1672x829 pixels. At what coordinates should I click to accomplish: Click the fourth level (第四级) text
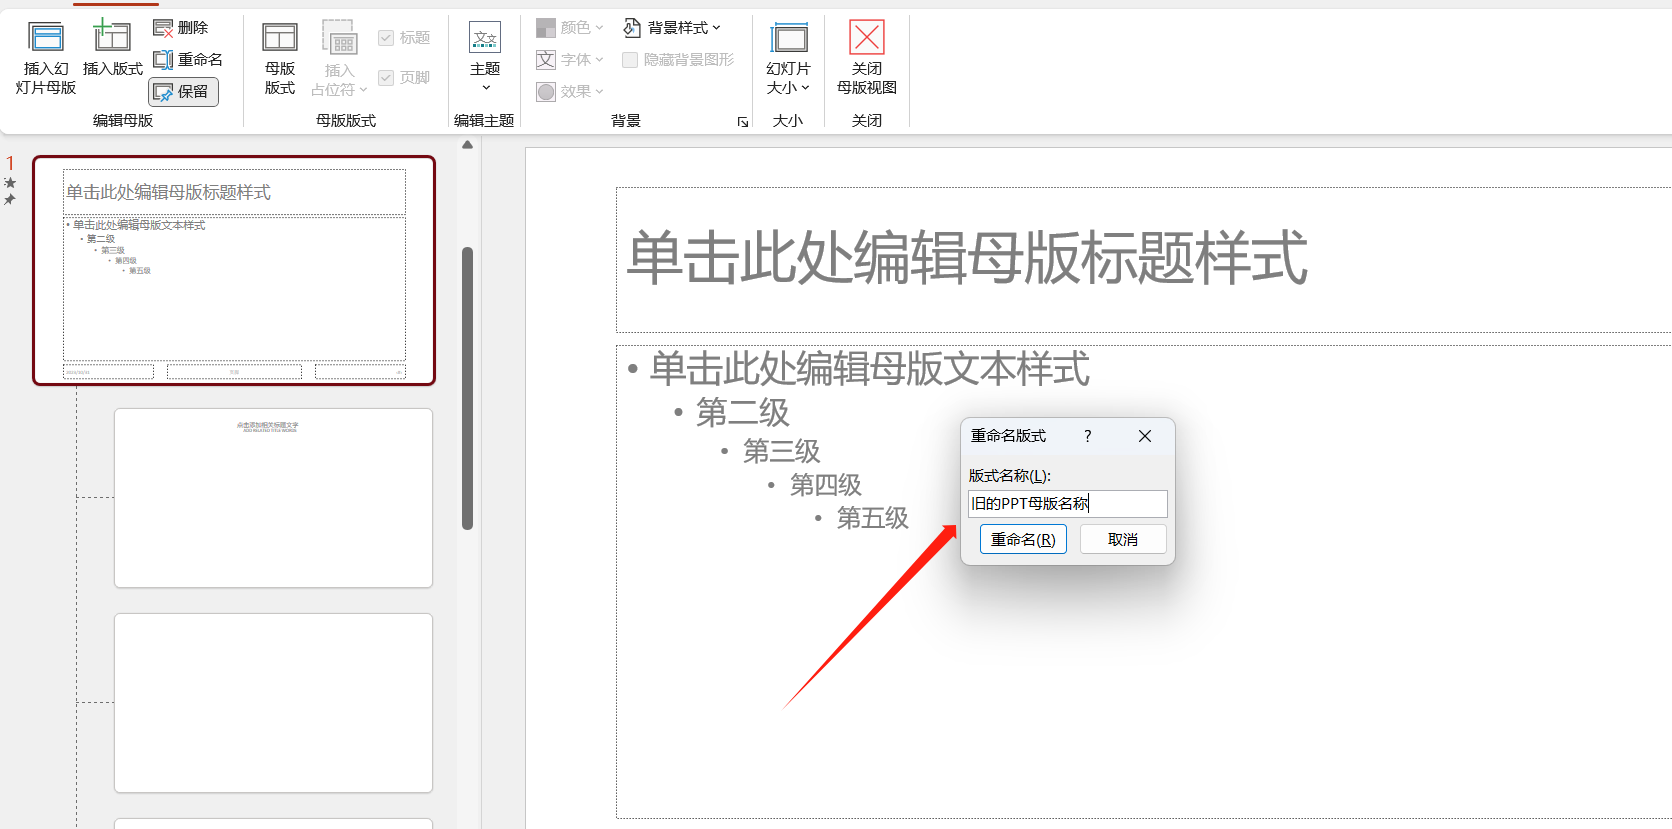pyautogui.click(x=826, y=485)
